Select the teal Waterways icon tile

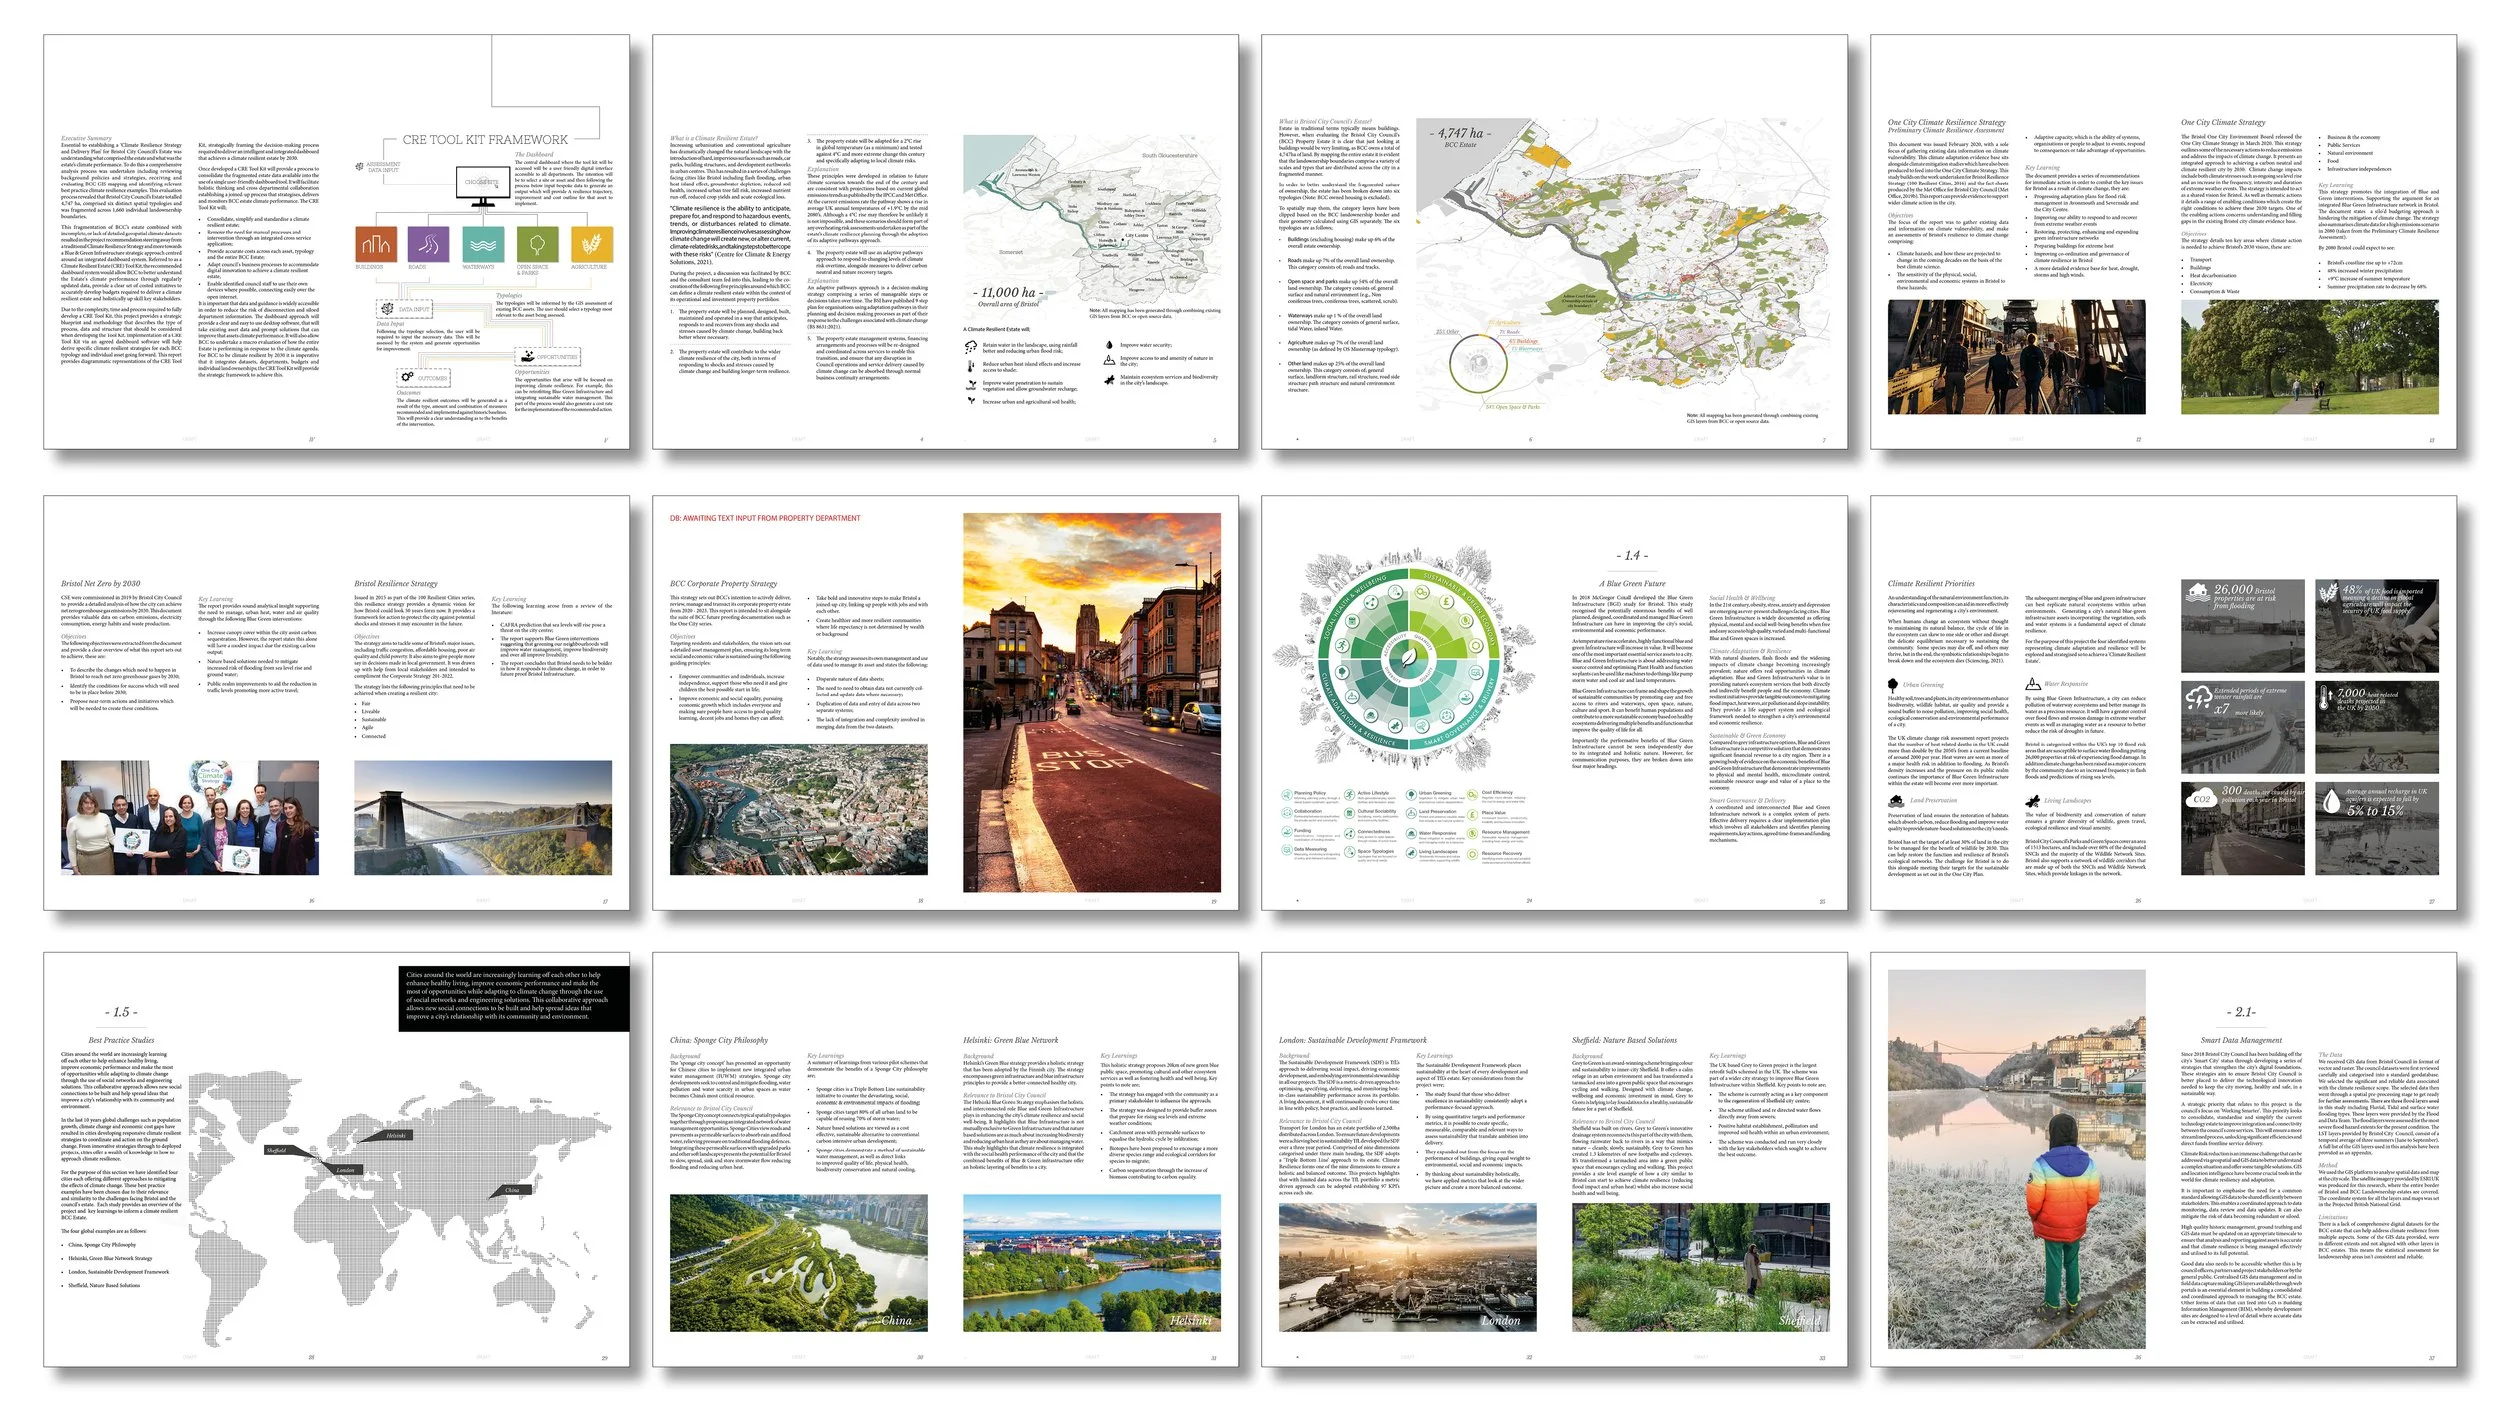pyautogui.click(x=483, y=244)
